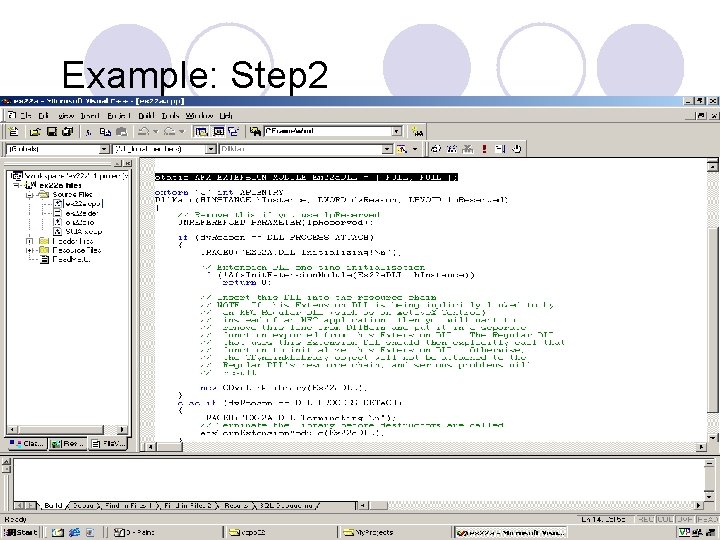Open the MyProjects taskbar button
The width and height of the screenshot is (720, 540).
(x=395, y=532)
